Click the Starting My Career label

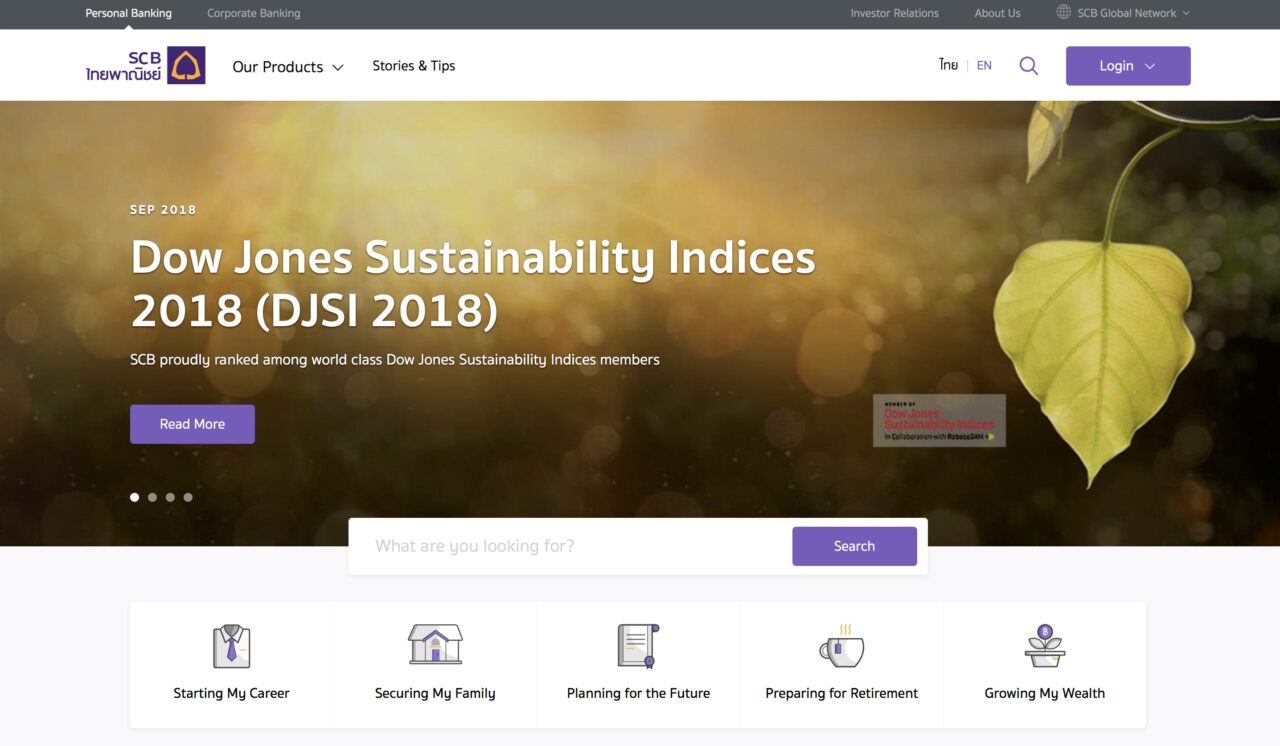231,693
